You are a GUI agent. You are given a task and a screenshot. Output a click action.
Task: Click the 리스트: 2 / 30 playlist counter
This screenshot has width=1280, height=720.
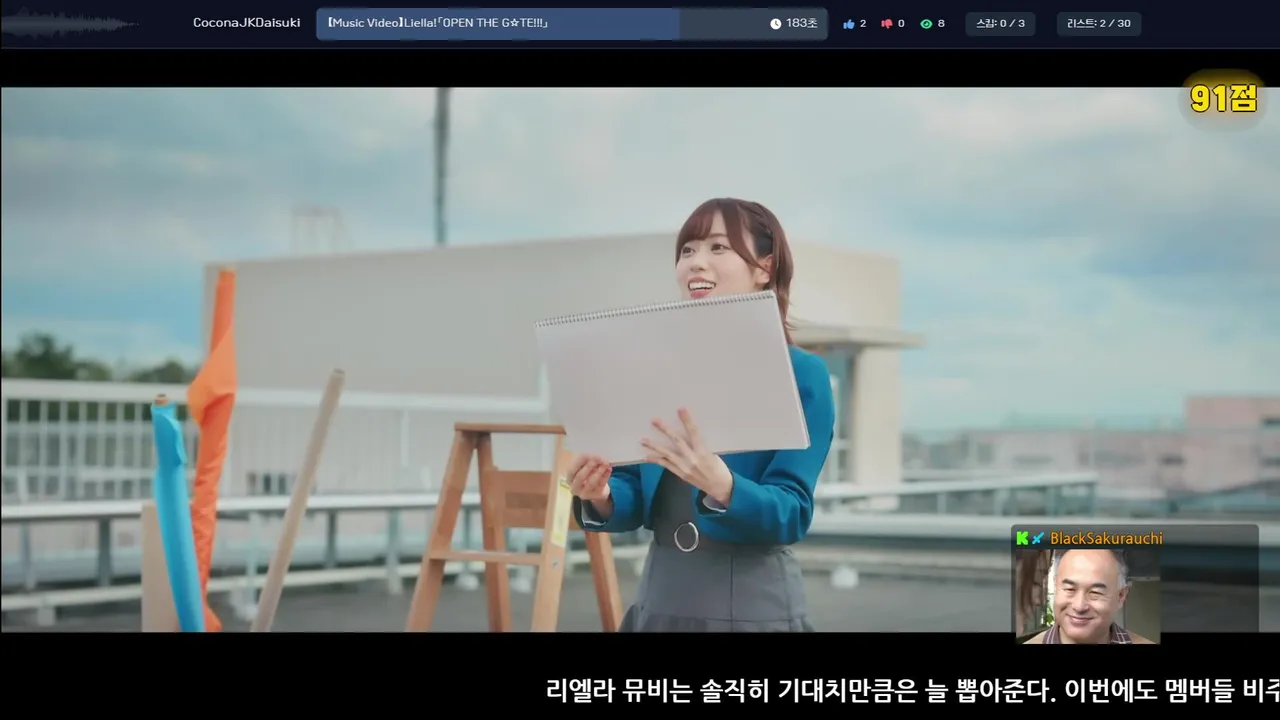pyautogui.click(x=1099, y=24)
